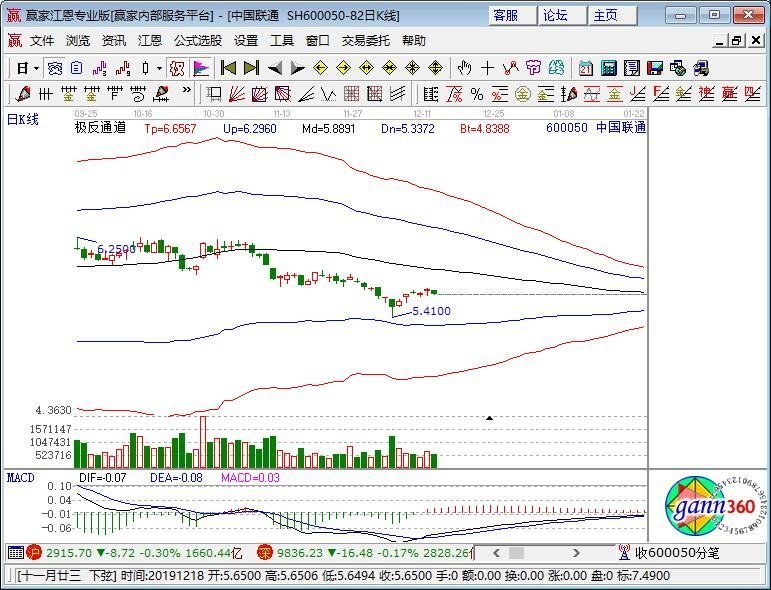Image resolution: width=771 pixels, height=590 pixels.
Task: Click the 600050 stock code text
Action: (x=566, y=128)
